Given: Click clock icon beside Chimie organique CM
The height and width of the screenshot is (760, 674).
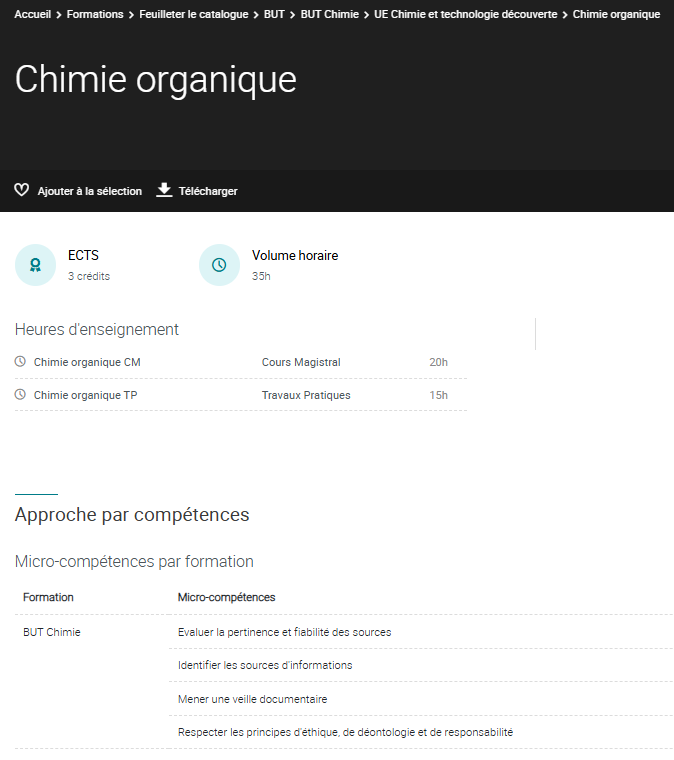Looking at the screenshot, I should (x=21, y=362).
